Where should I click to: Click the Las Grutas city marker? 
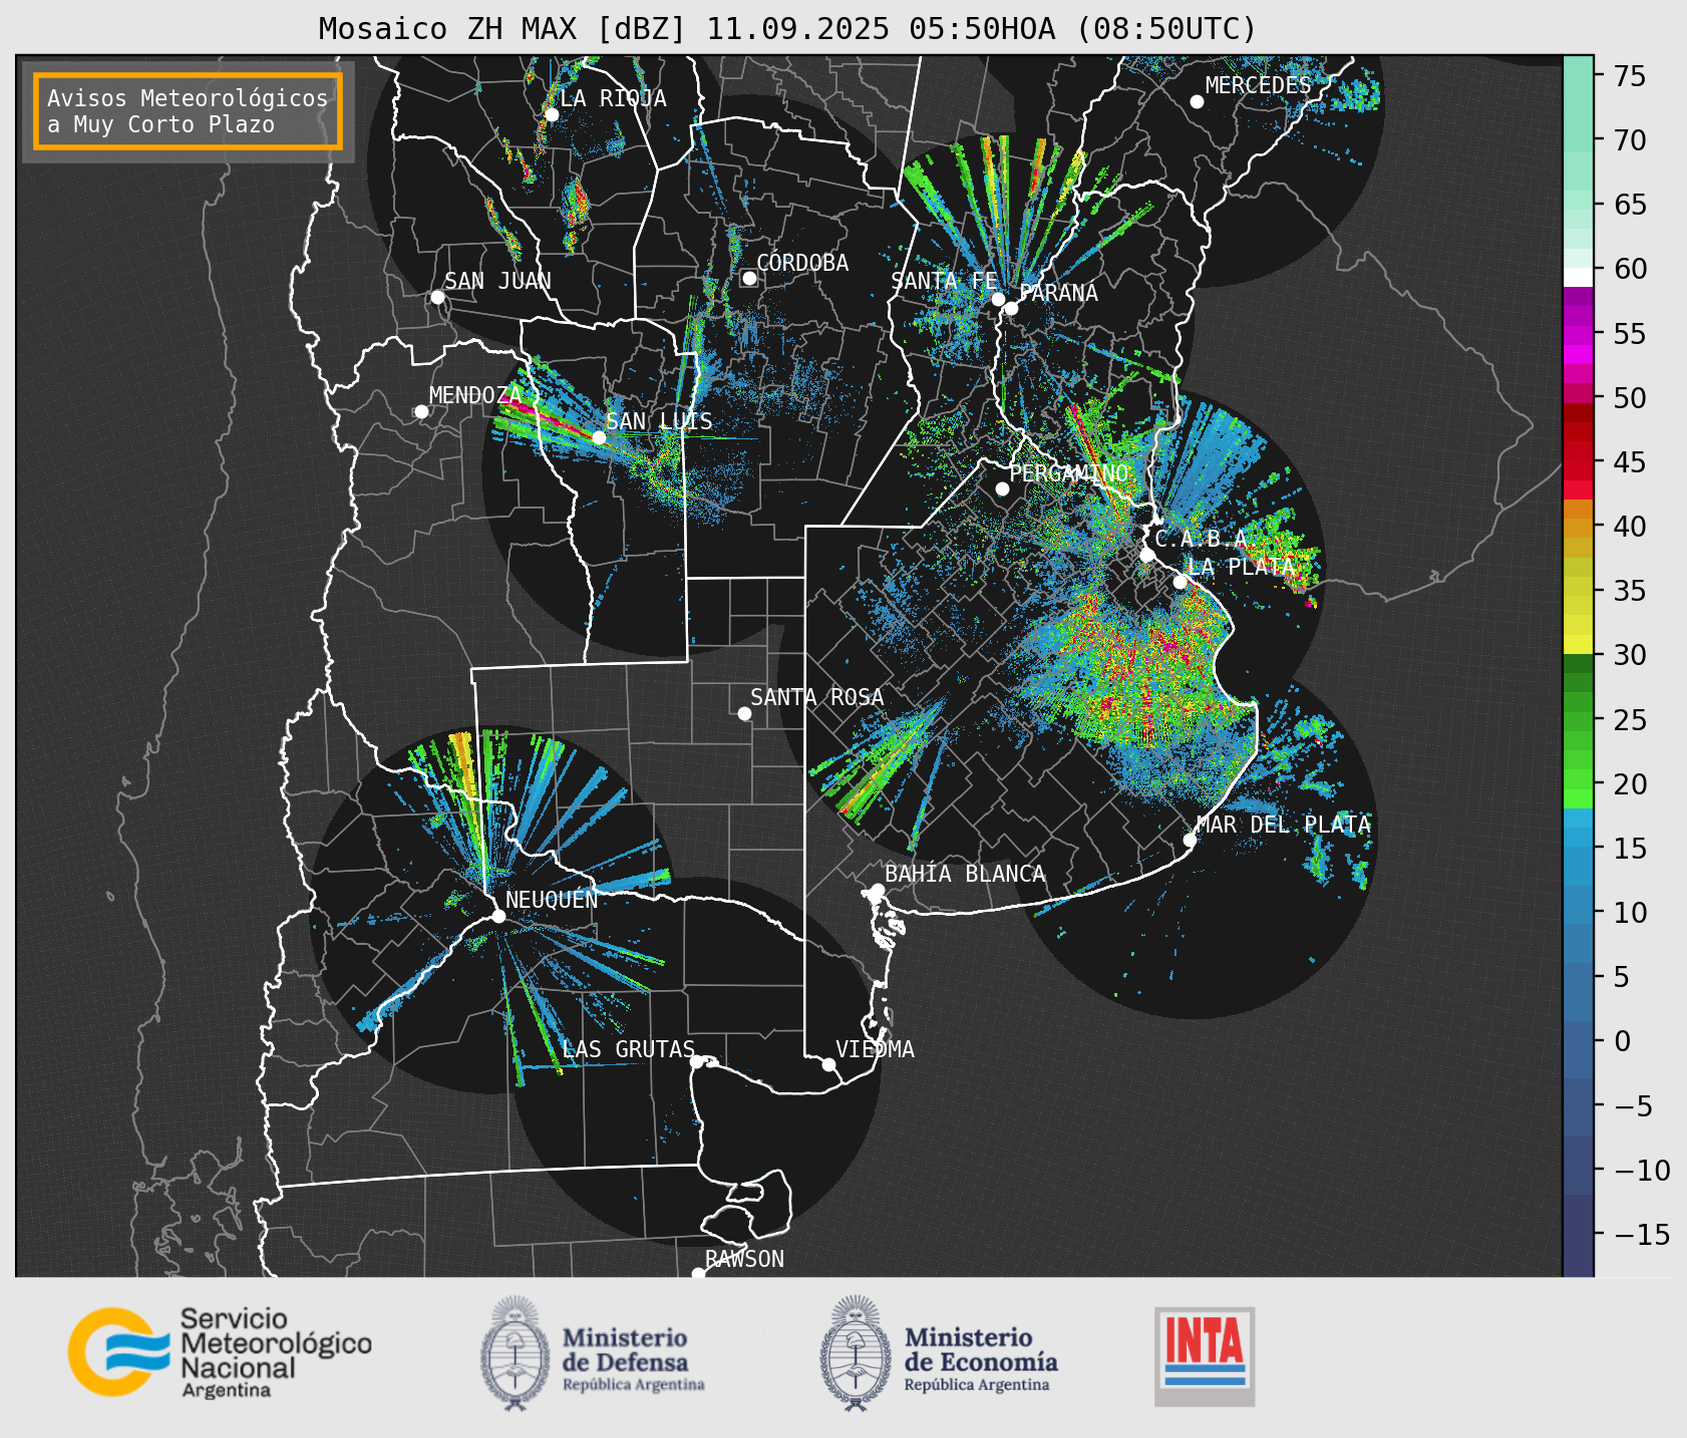coord(697,1061)
